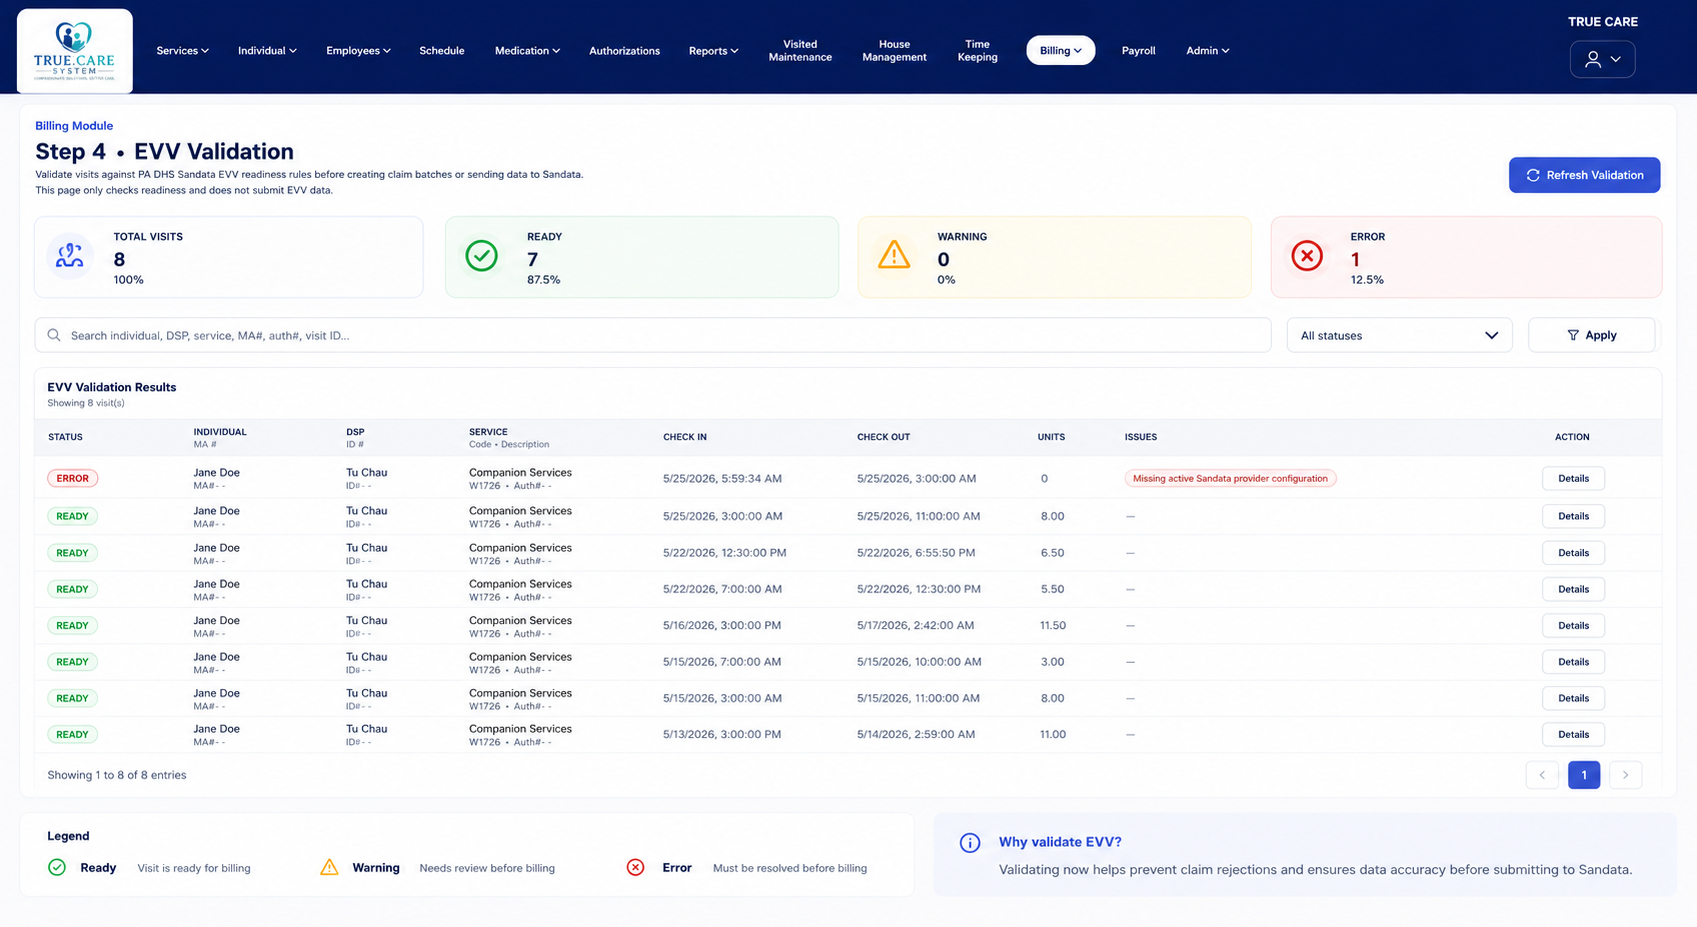The height and width of the screenshot is (927, 1697).
Task: Expand the Individual menu
Action: point(267,51)
